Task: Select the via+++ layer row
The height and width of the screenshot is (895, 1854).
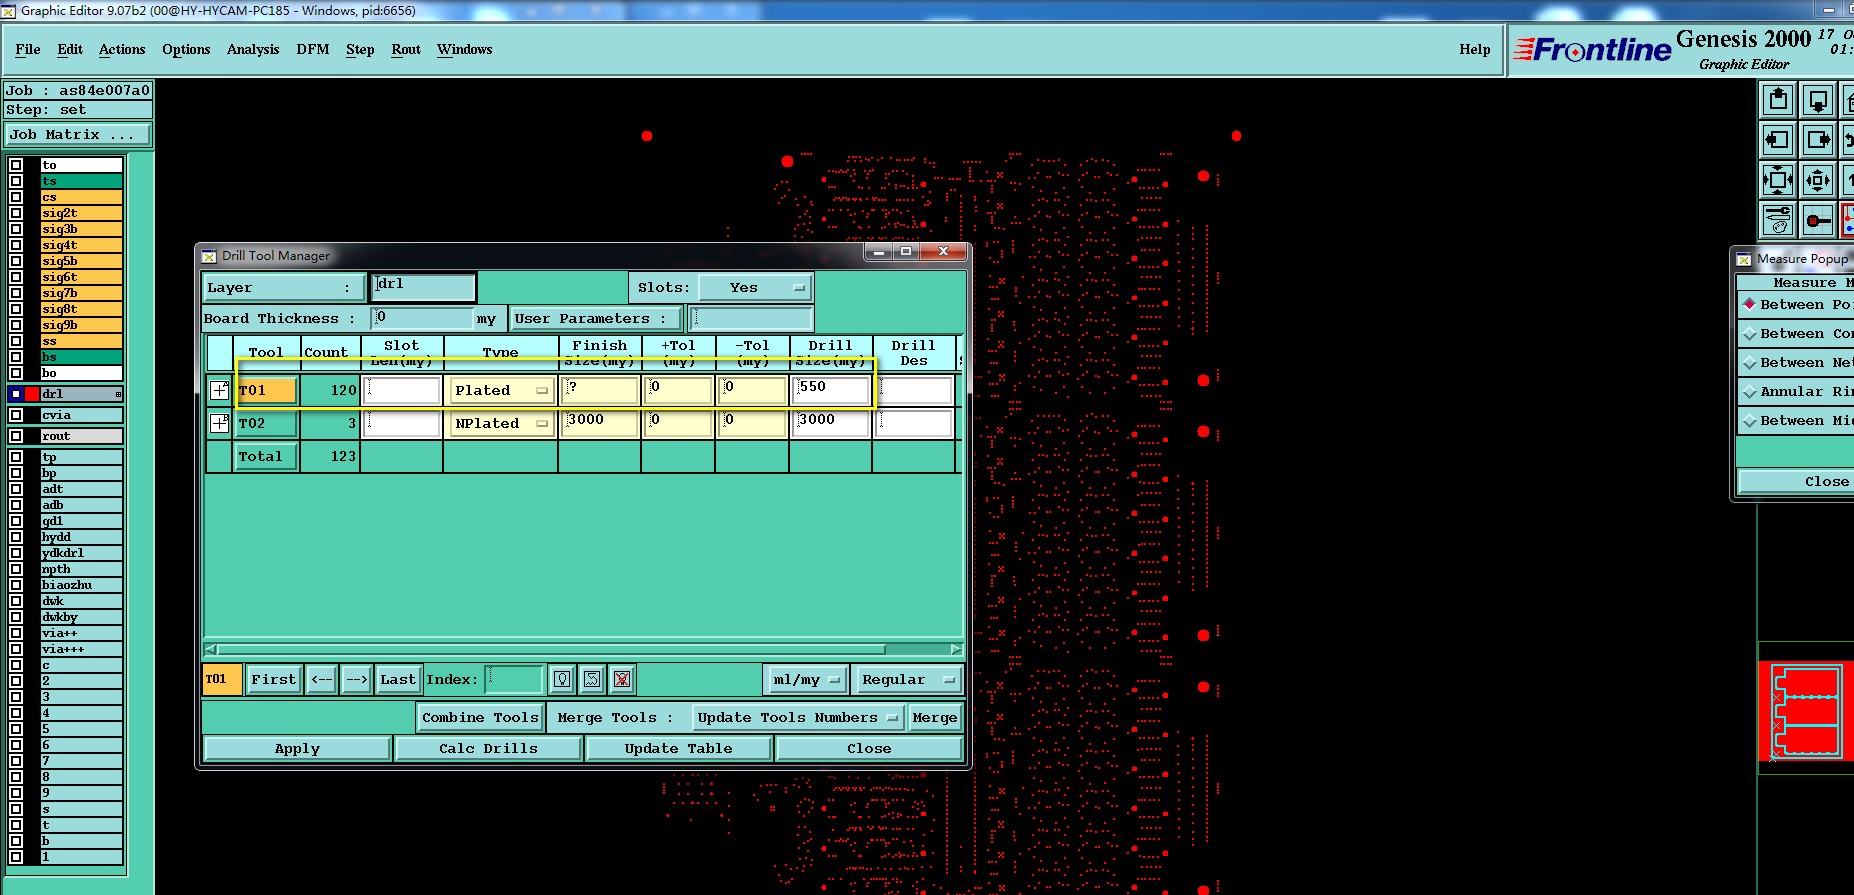Action: click(x=81, y=649)
